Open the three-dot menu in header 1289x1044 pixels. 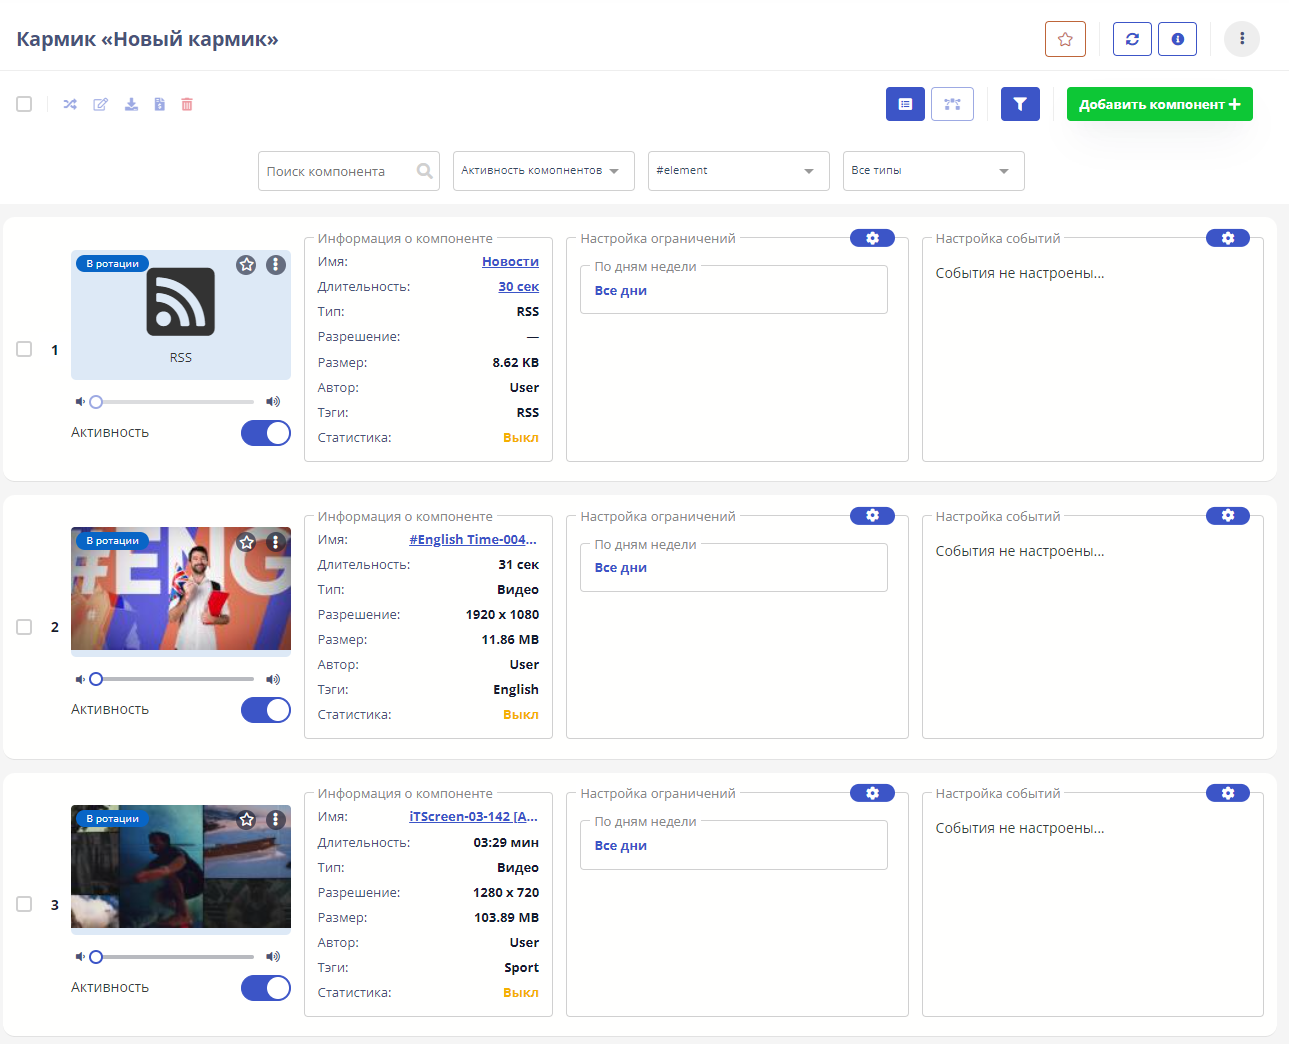tap(1242, 39)
